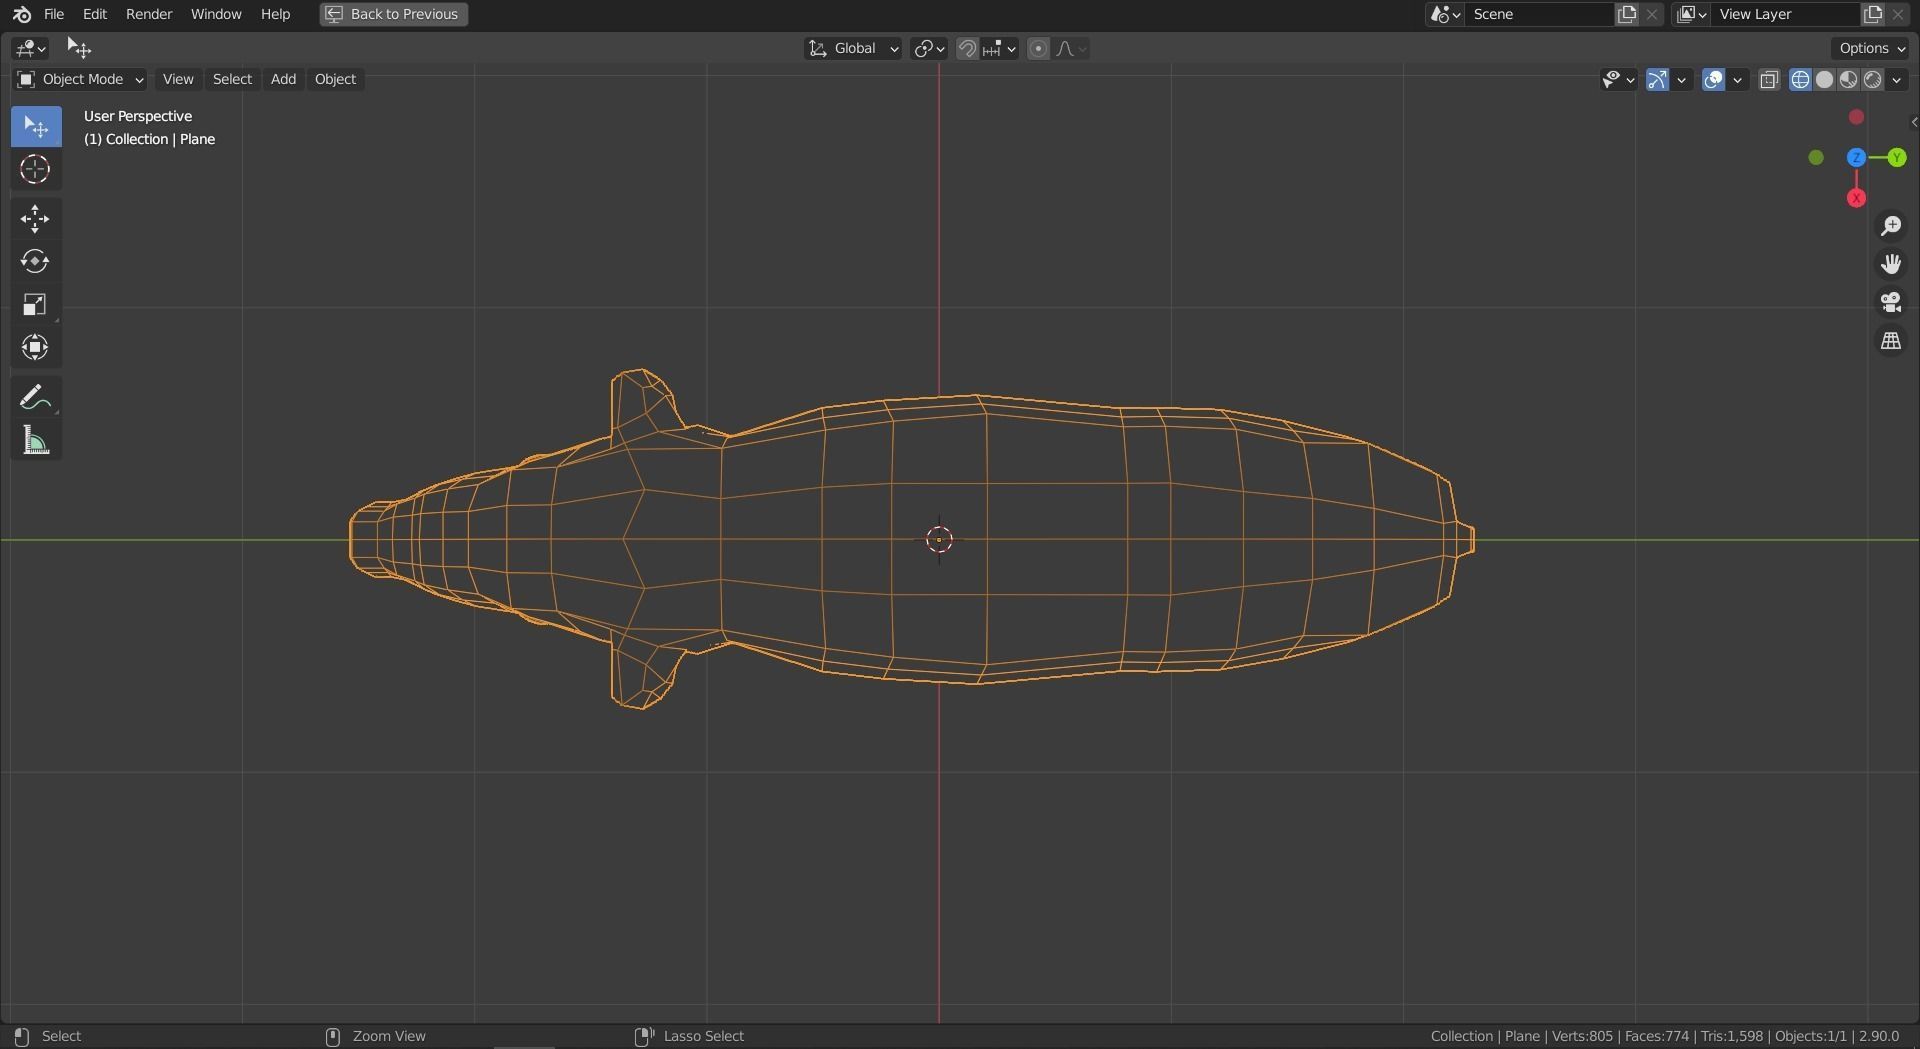The width and height of the screenshot is (1920, 1049).
Task: Click the scene statistics text in status bar
Action: [x=1665, y=1036]
